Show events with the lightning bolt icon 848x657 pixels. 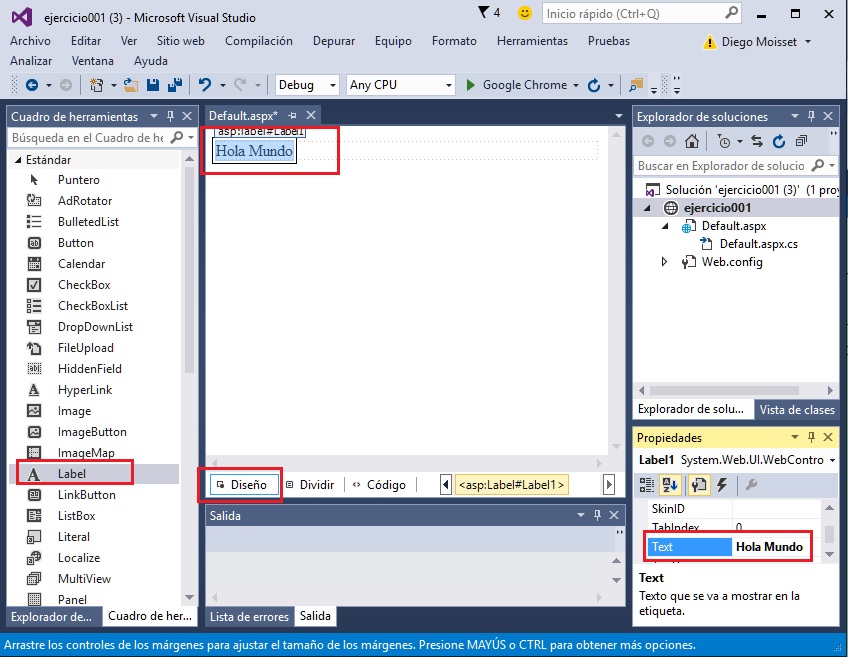(x=722, y=485)
